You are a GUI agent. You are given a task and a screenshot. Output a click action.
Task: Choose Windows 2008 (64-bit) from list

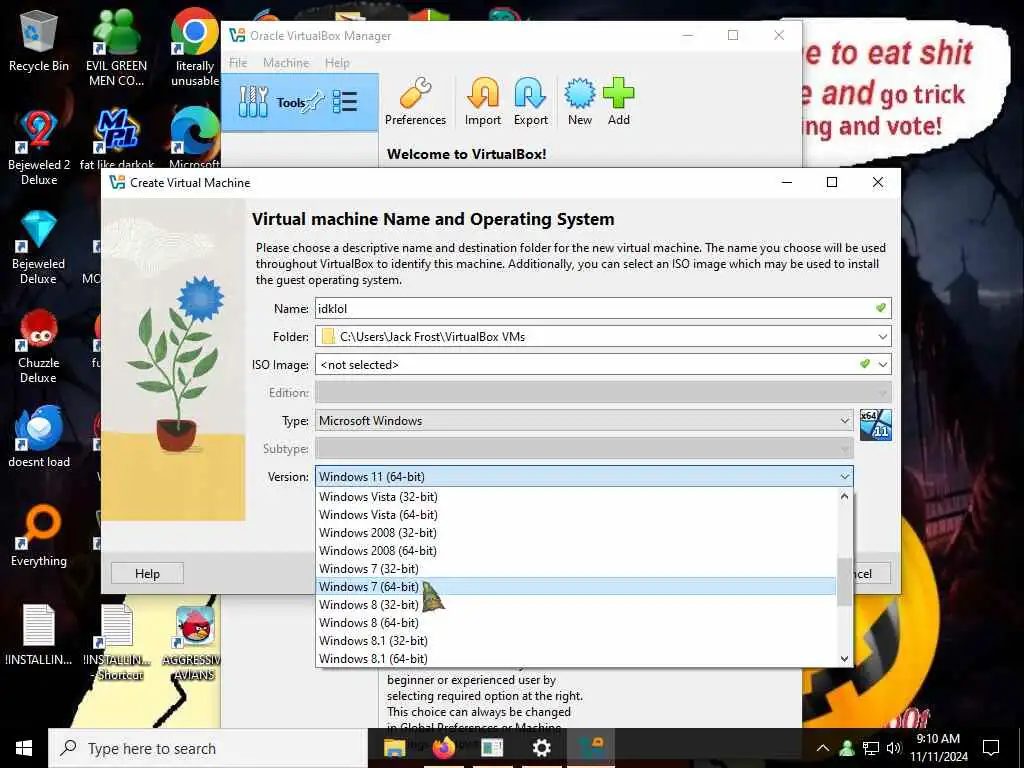(576, 551)
